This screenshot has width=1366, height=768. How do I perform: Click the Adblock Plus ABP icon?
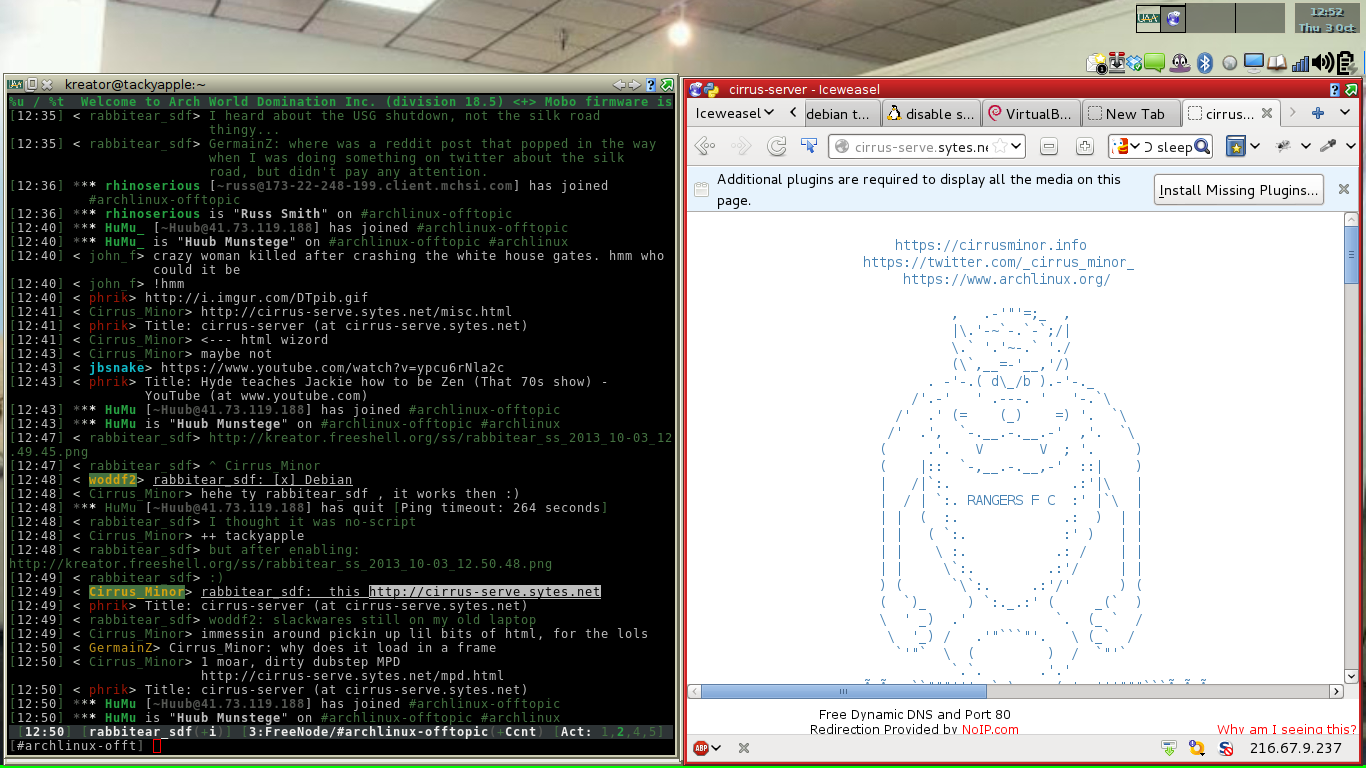pos(700,747)
